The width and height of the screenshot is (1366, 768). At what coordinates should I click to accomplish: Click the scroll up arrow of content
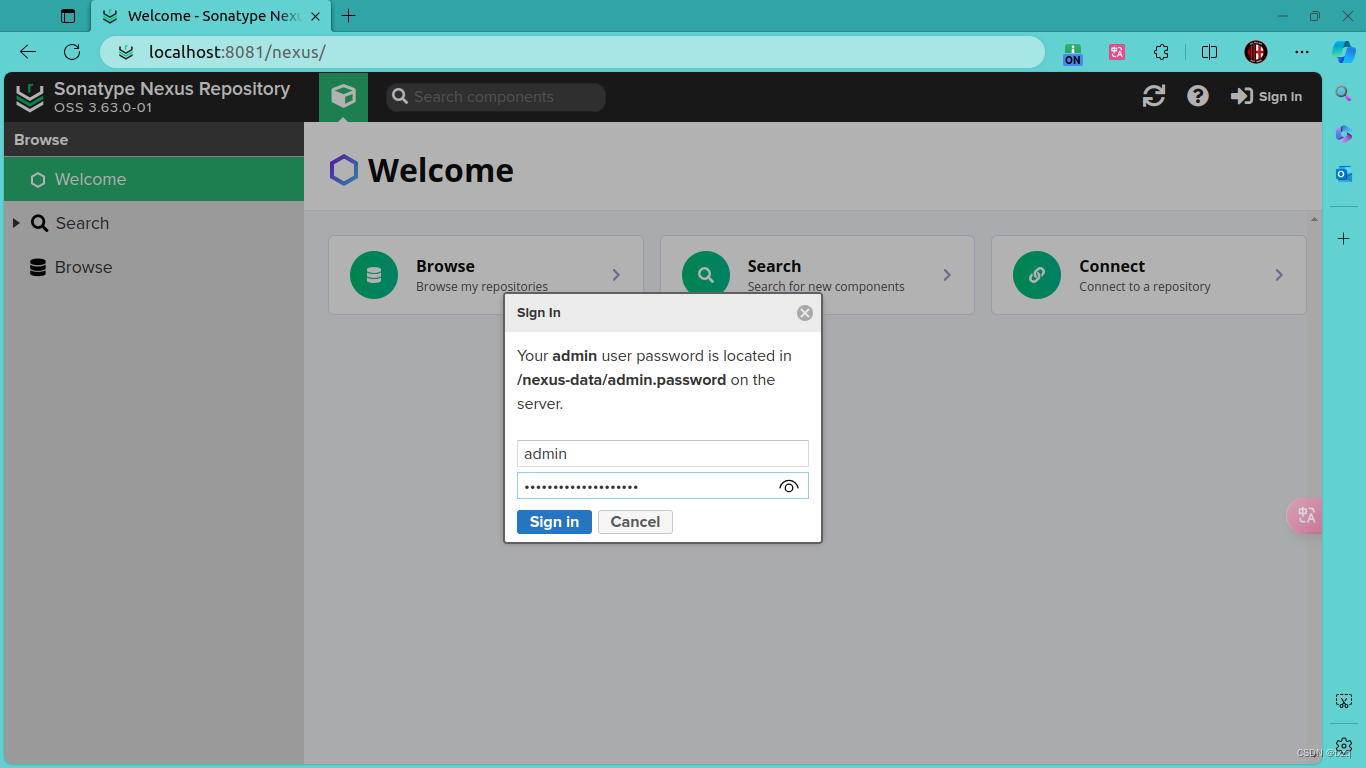pyautogui.click(x=1314, y=219)
